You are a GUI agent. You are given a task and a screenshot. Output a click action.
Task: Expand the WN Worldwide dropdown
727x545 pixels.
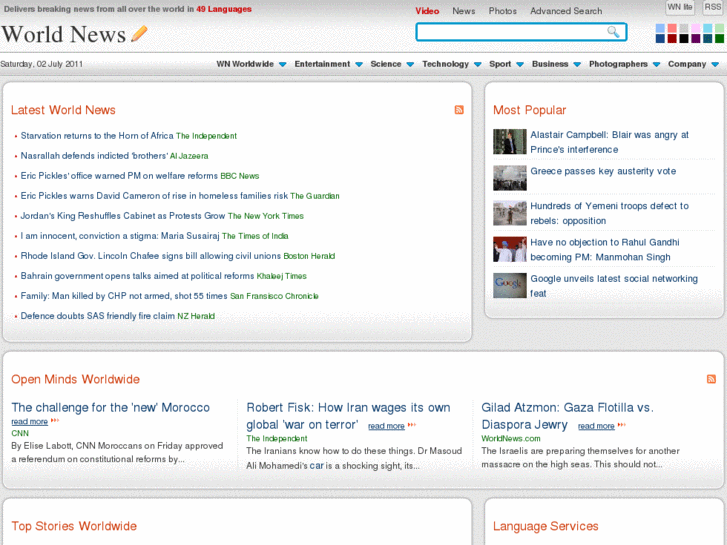pyautogui.click(x=282, y=64)
